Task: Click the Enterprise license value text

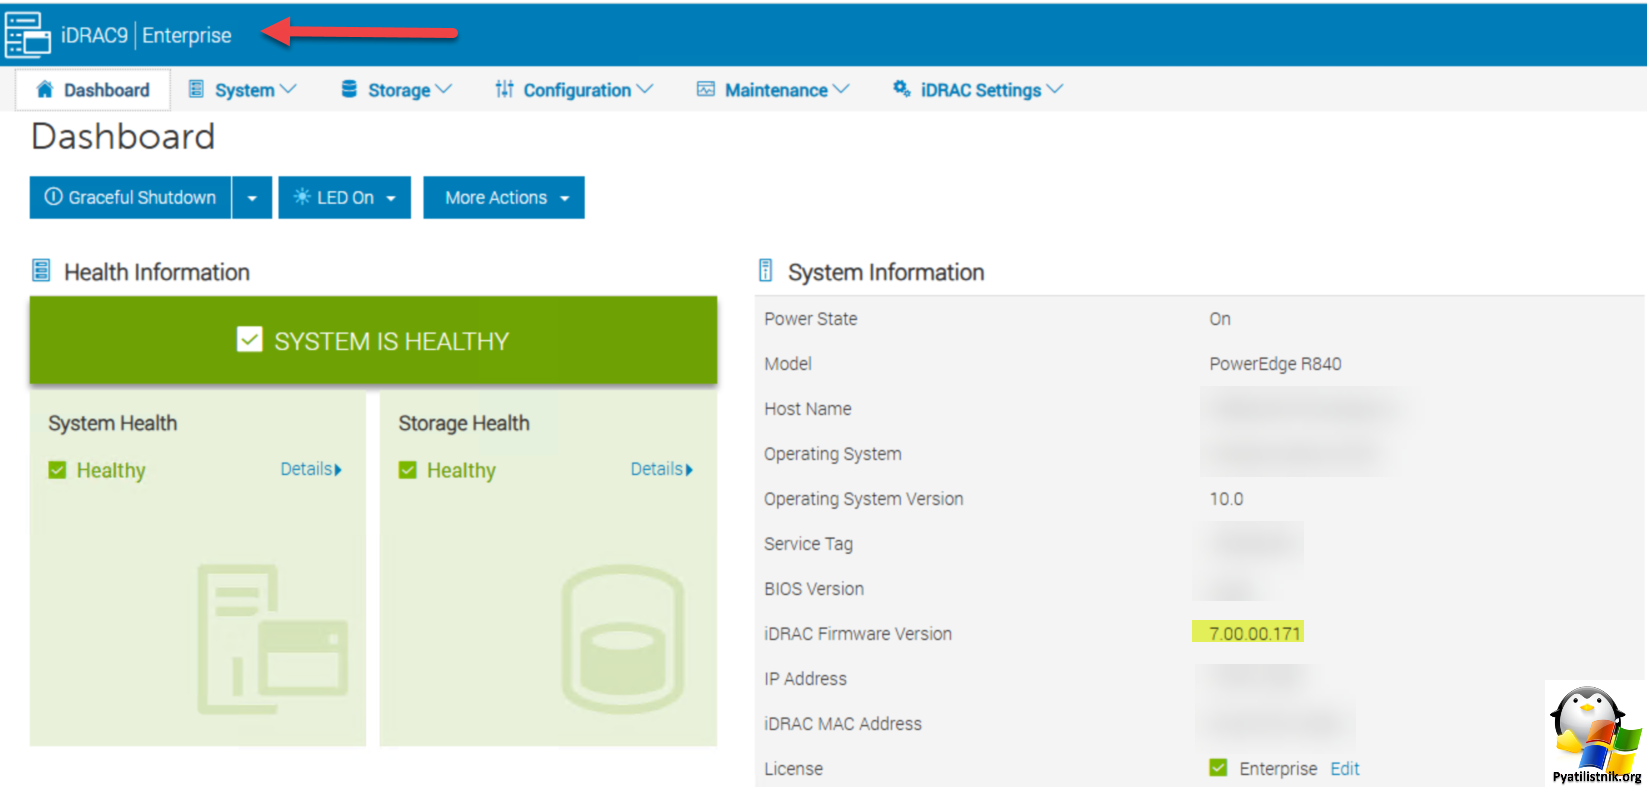Action: (x=1278, y=768)
